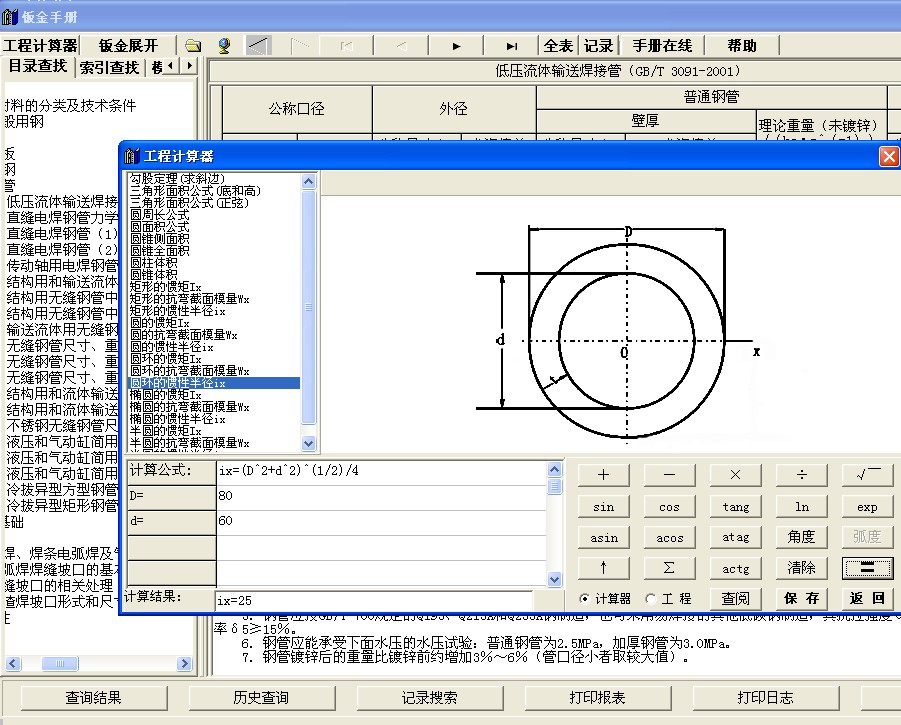Click the tang function button

click(736, 507)
